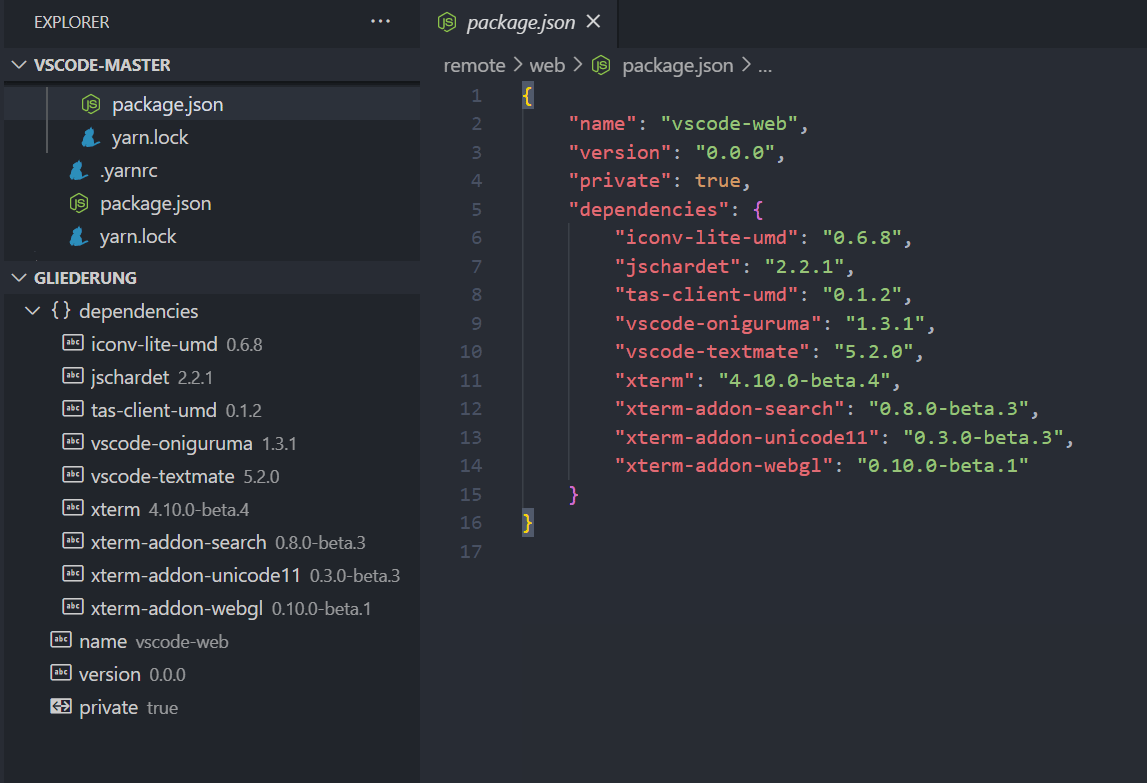Click the boolean icon next to private in outline
Screen dimensions: 1147x783
pyautogui.click(x=62, y=707)
